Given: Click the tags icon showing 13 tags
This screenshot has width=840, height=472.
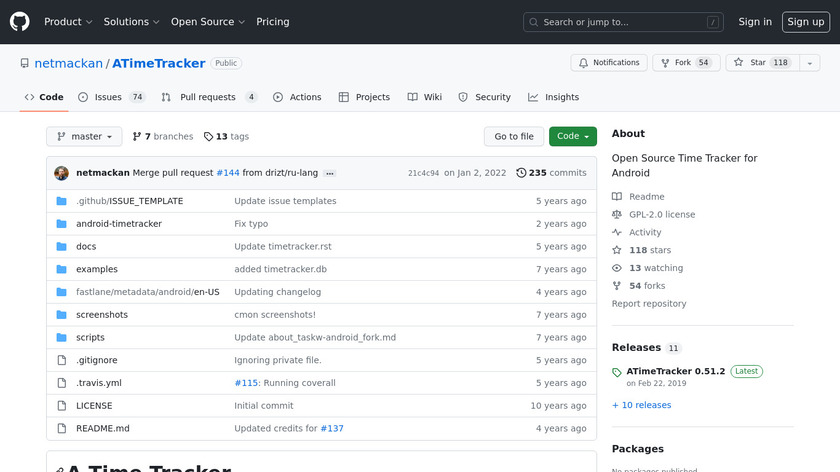Looking at the screenshot, I should coord(208,137).
